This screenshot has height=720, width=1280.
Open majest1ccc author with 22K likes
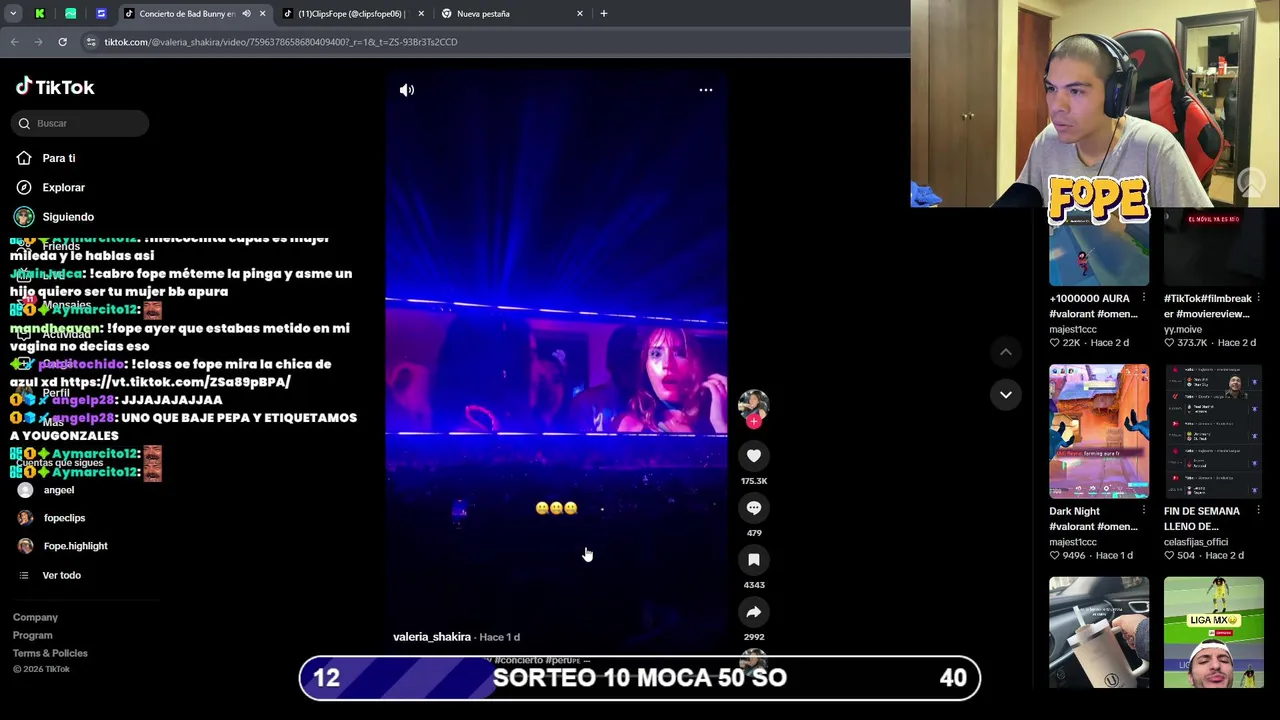click(x=1073, y=329)
